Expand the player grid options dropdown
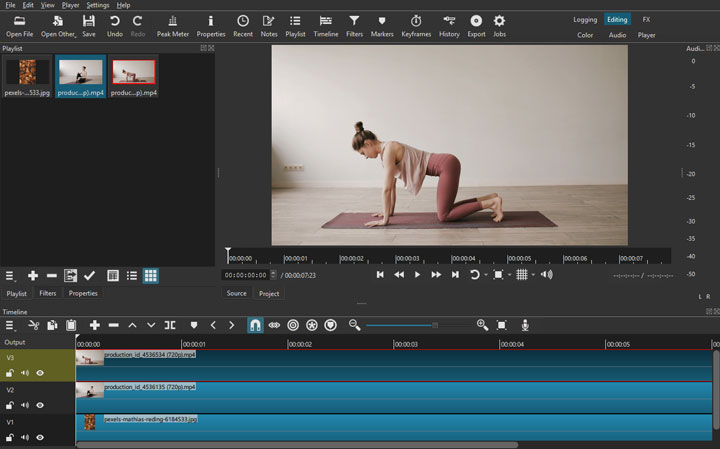Screen dimensions: 720x449 coord(534,275)
